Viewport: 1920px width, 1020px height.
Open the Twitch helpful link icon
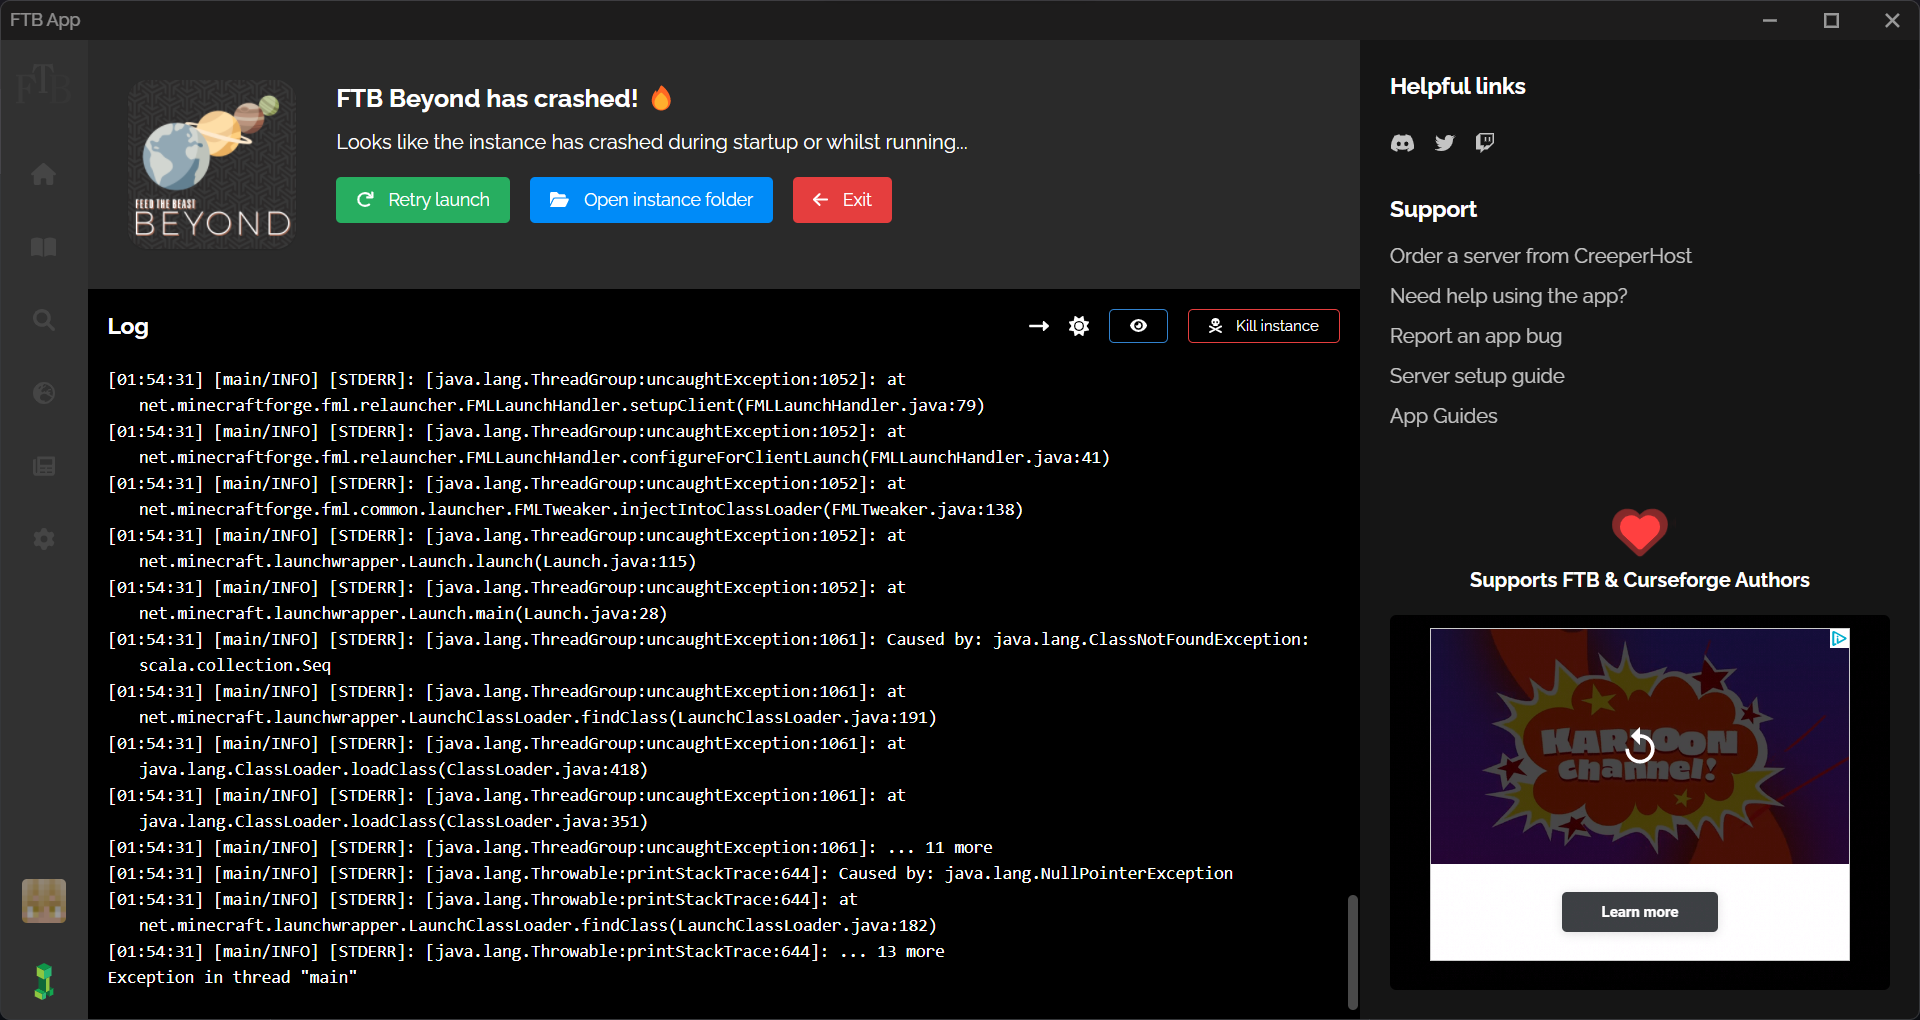point(1485,142)
